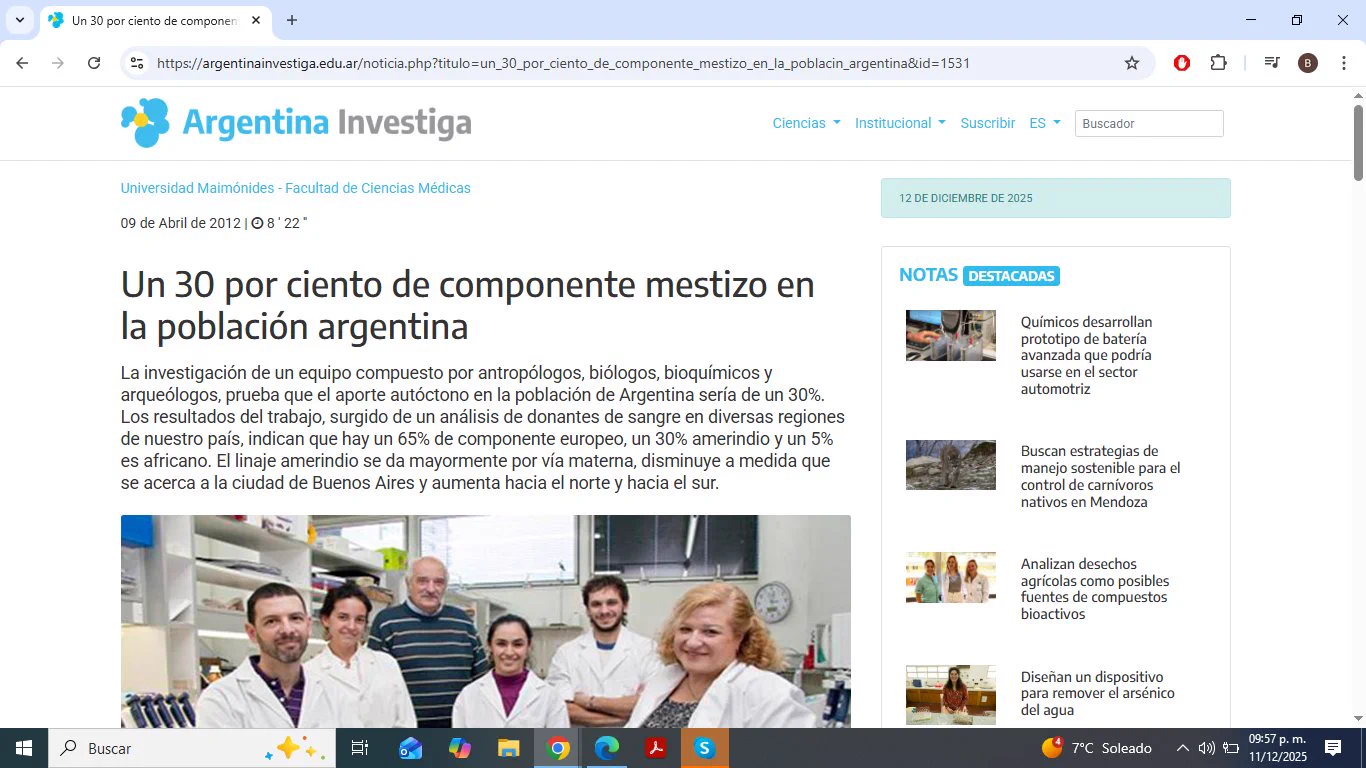Open Task View in the taskbar

click(360, 748)
